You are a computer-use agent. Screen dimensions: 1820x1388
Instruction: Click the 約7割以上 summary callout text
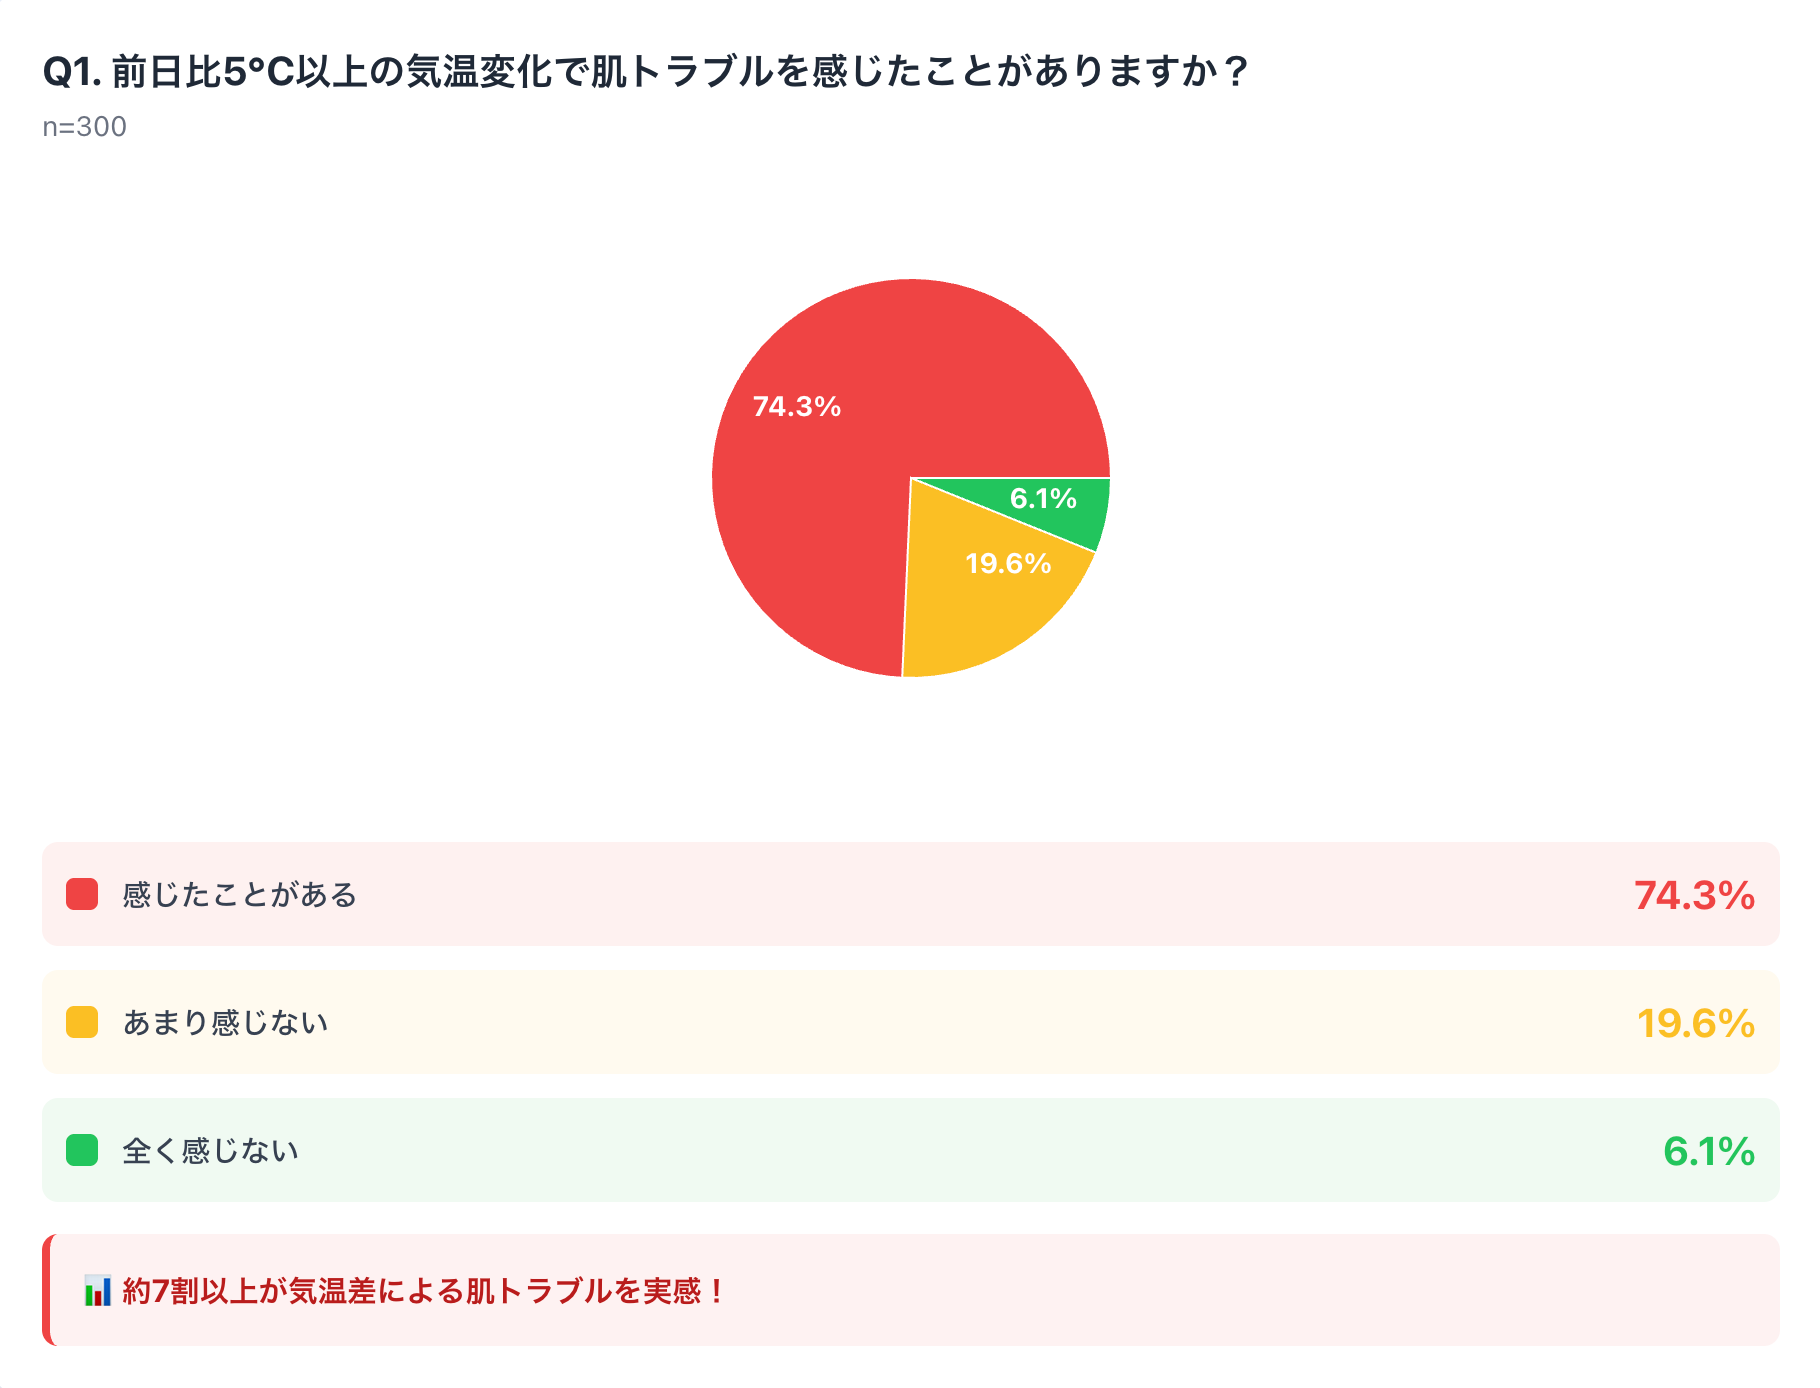[x=424, y=1291]
